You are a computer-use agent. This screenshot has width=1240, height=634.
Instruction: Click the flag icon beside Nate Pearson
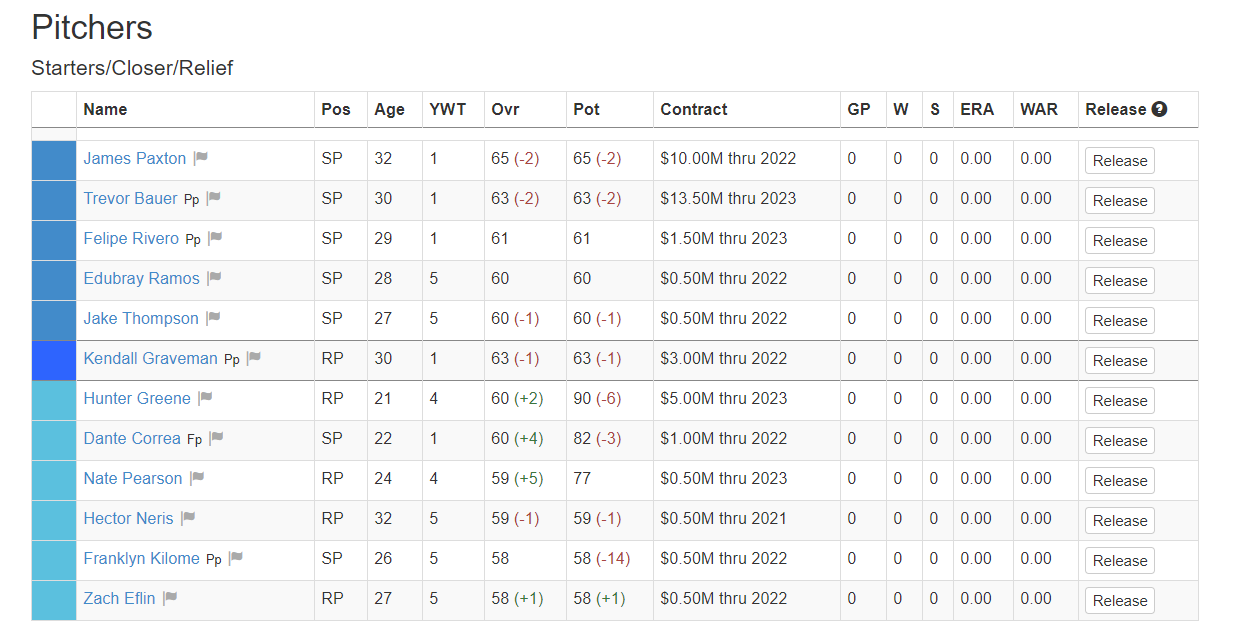[x=197, y=478]
